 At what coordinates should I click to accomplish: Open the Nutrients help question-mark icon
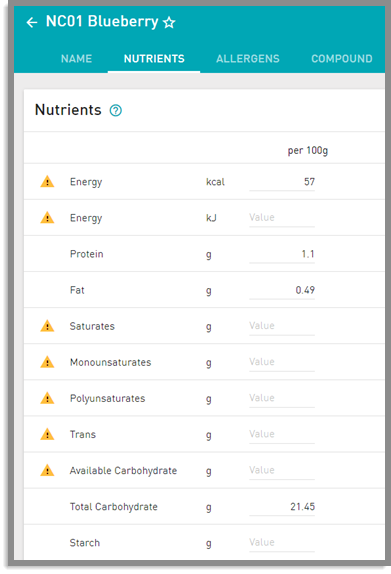click(116, 110)
